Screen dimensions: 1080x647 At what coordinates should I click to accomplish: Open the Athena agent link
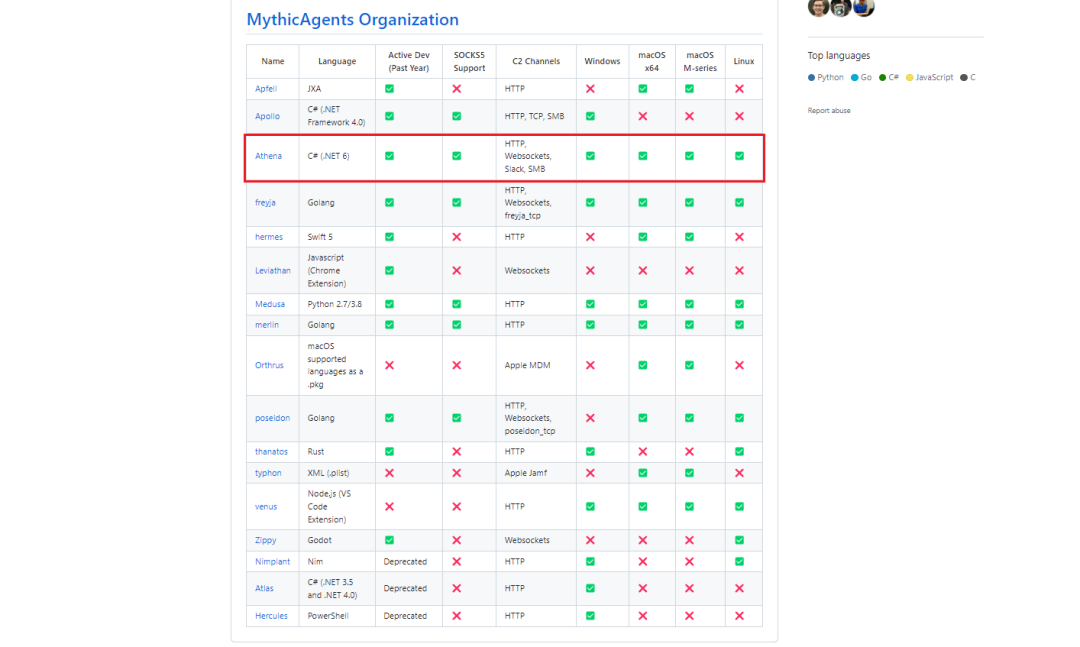[x=268, y=156]
